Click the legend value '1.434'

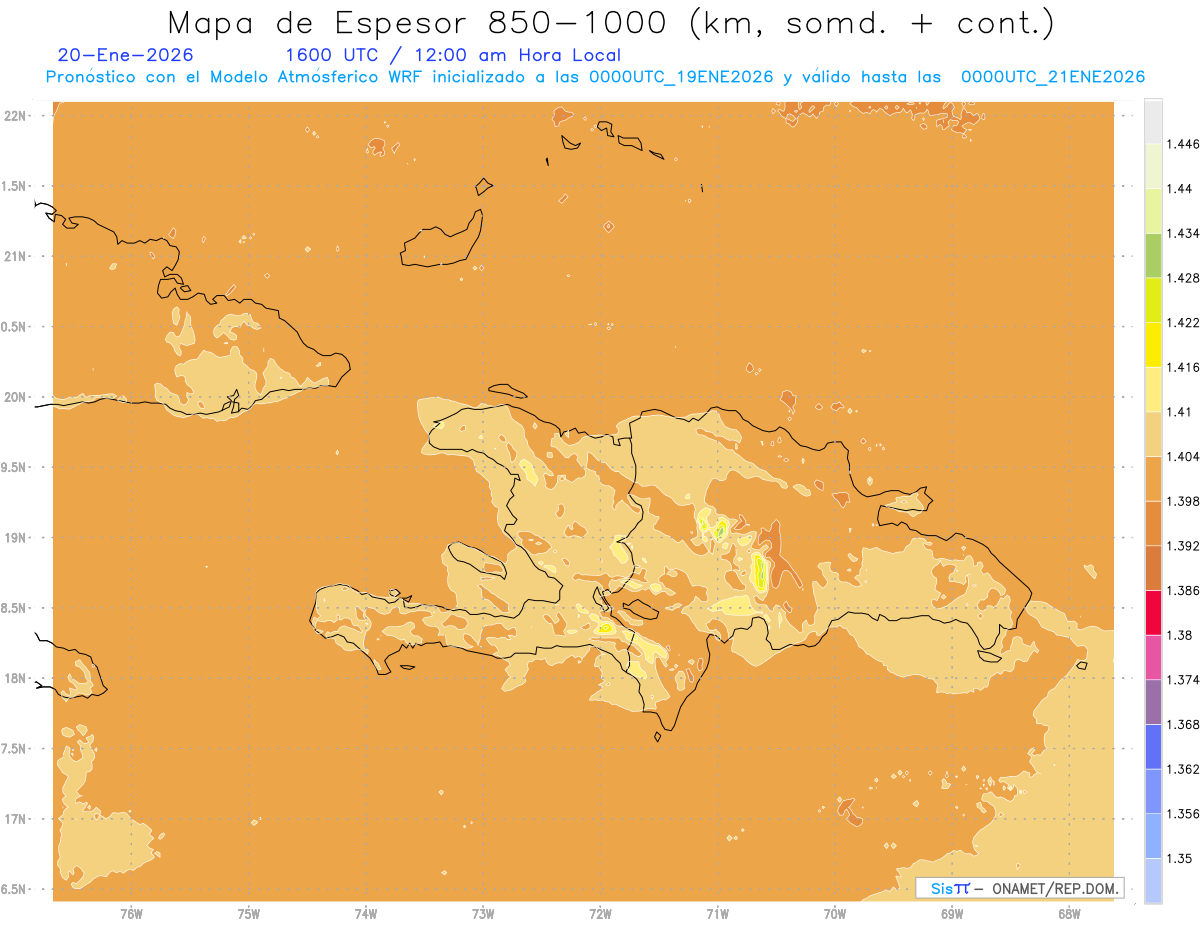(x=1183, y=233)
